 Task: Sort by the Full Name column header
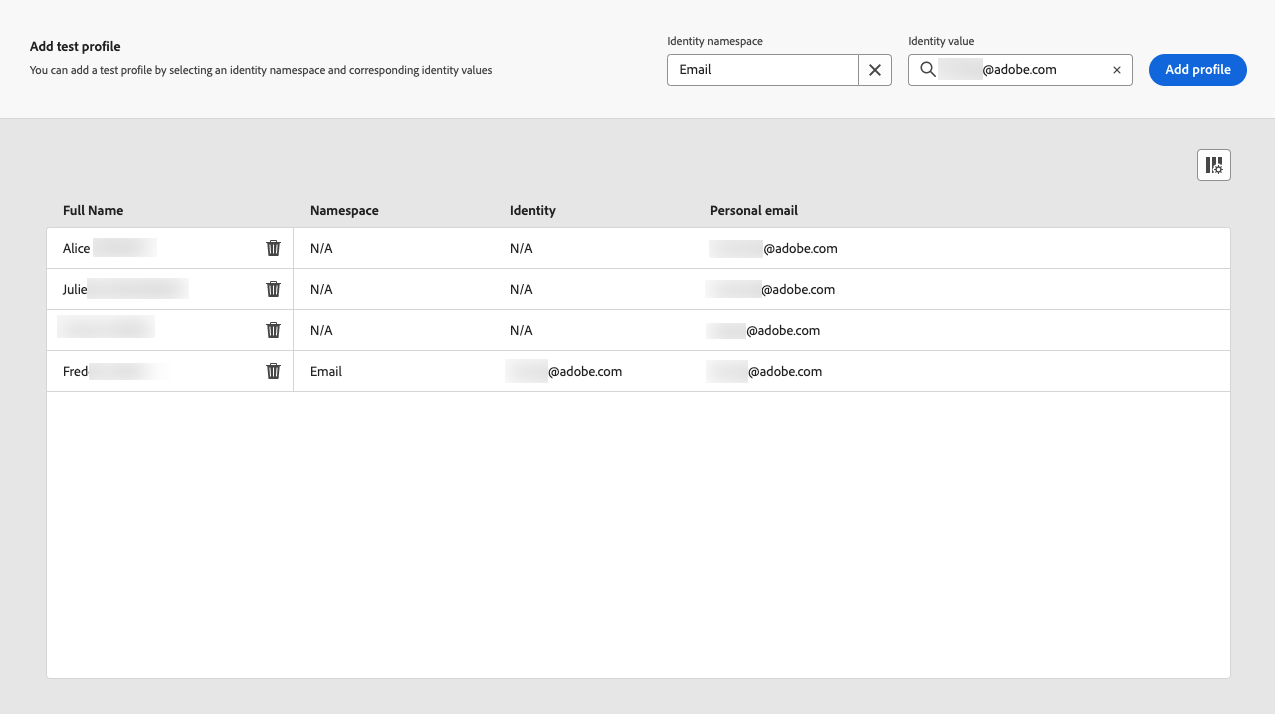tap(93, 210)
